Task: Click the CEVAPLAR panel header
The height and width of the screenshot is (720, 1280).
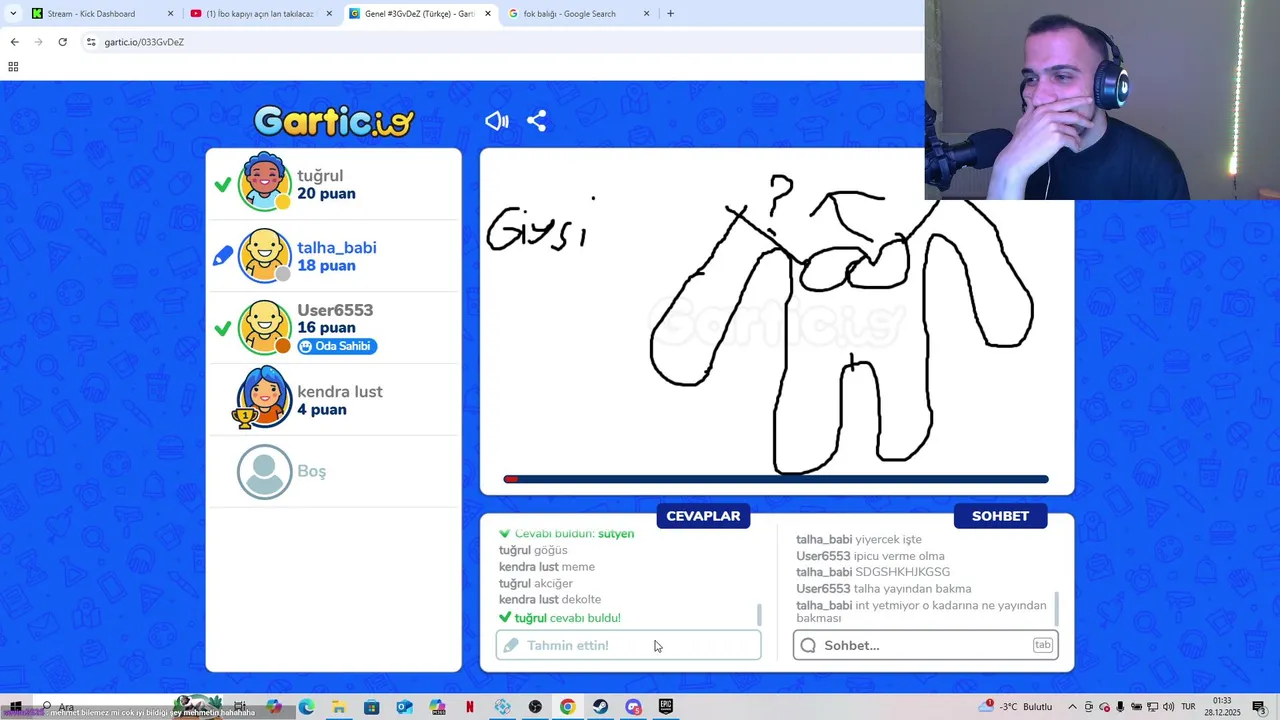Action: point(703,516)
